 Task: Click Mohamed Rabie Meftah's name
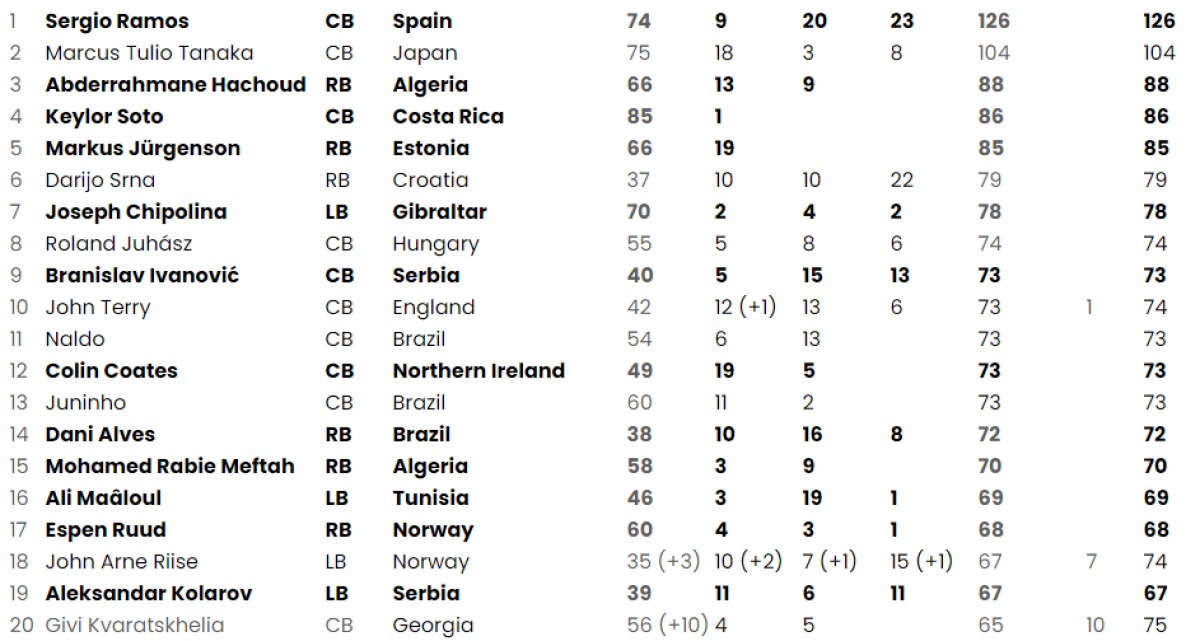coord(170,467)
